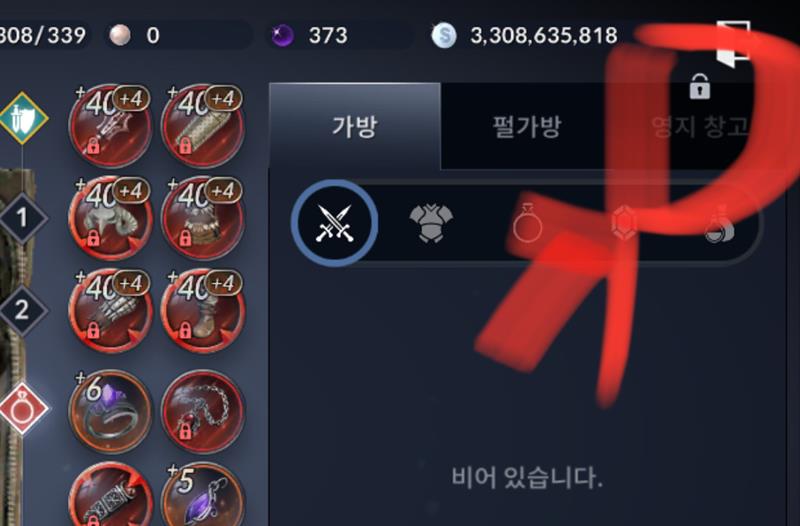
Task: Select the equipped +40 bracer sub-weapon slot
Action: (203, 126)
